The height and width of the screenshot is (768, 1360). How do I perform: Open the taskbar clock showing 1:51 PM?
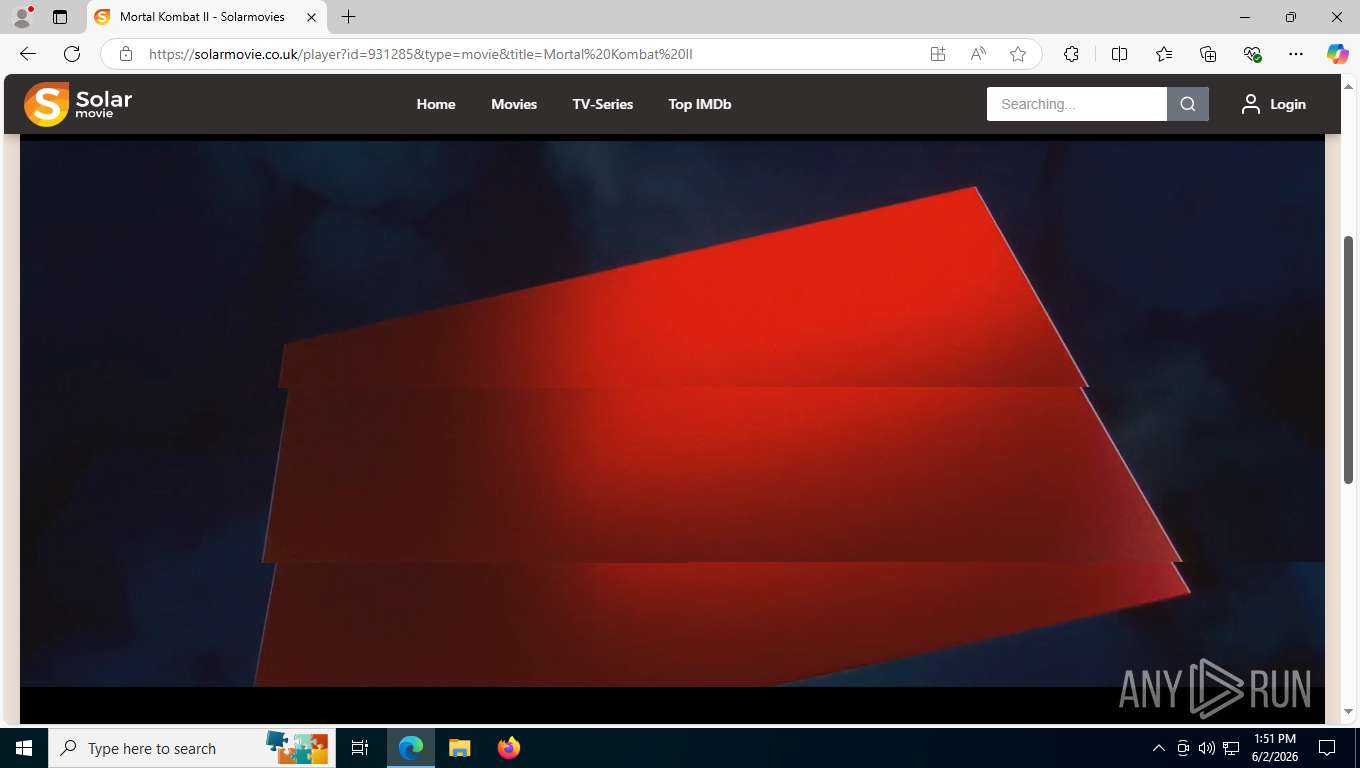tap(1274, 748)
